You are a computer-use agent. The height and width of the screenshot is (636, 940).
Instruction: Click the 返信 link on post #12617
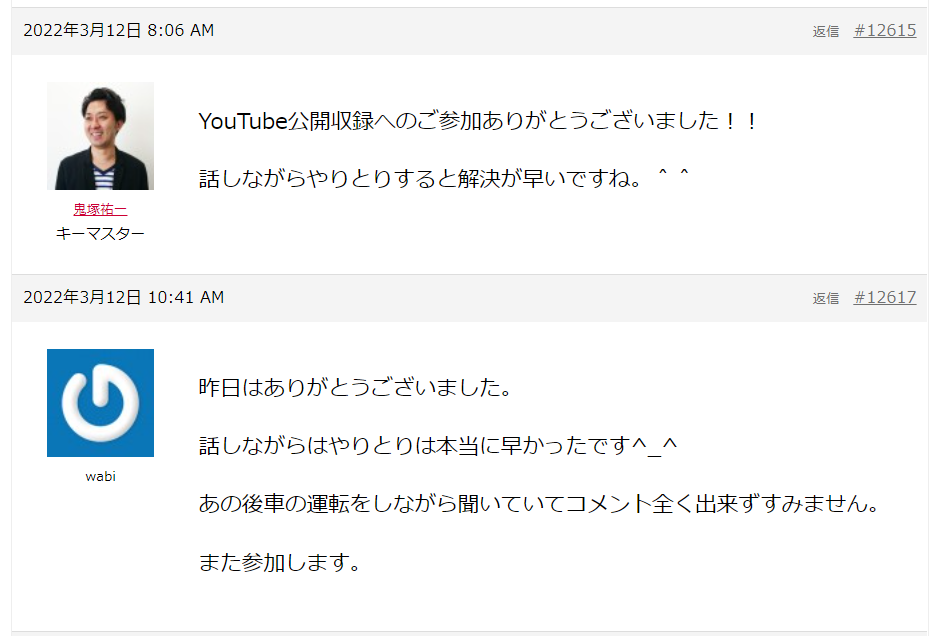(x=825, y=298)
